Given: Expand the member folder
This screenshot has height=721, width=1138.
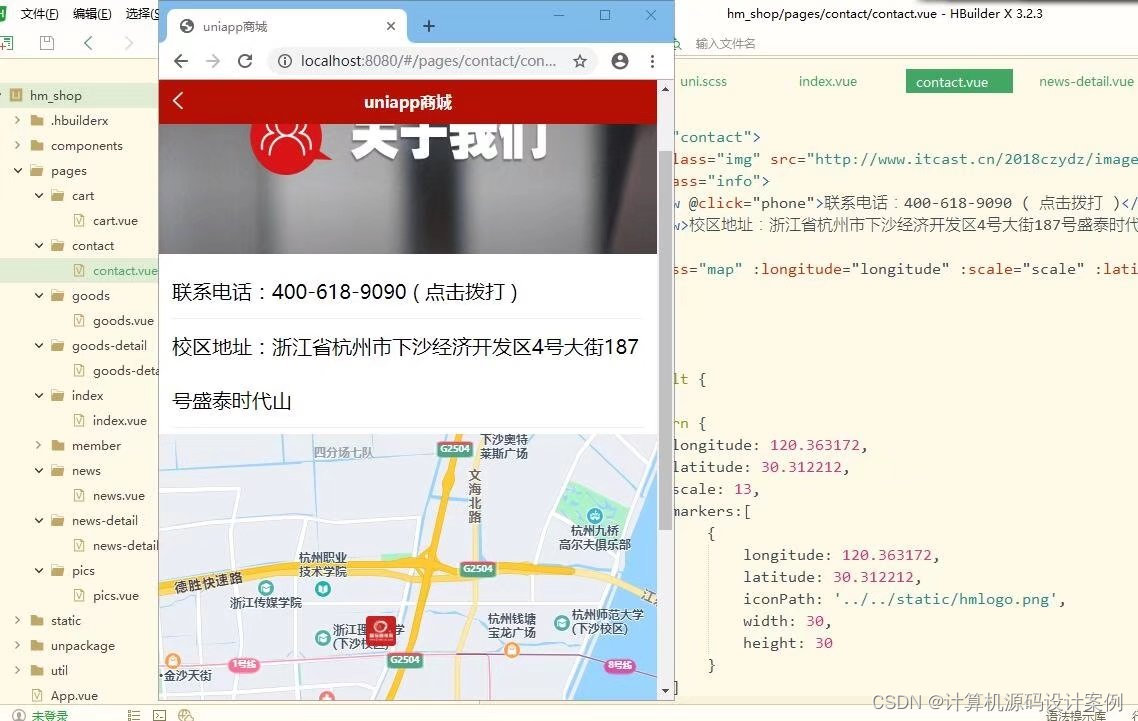Looking at the screenshot, I should [x=38, y=445].
